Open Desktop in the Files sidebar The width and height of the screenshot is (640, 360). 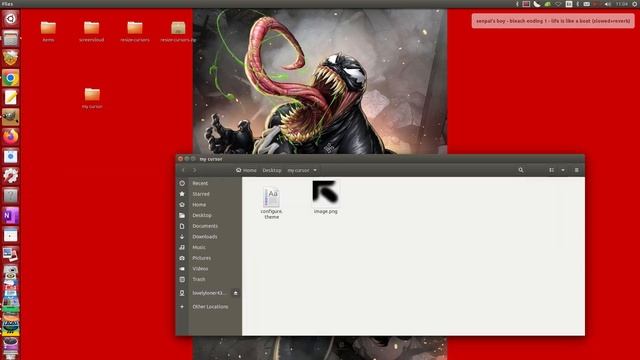pyautogui.click(x=209, y=215)
